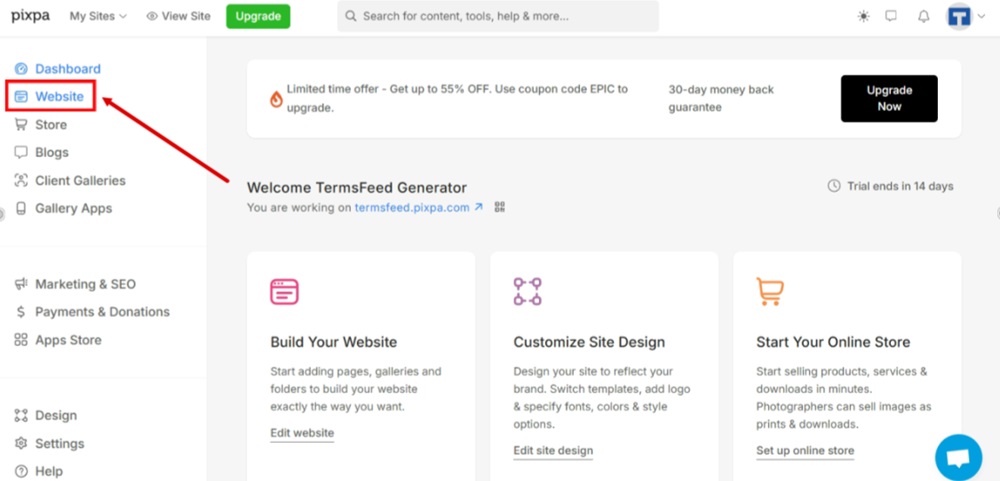Click Welcome TermsFeed Generator heading

(x=357, y=188)
